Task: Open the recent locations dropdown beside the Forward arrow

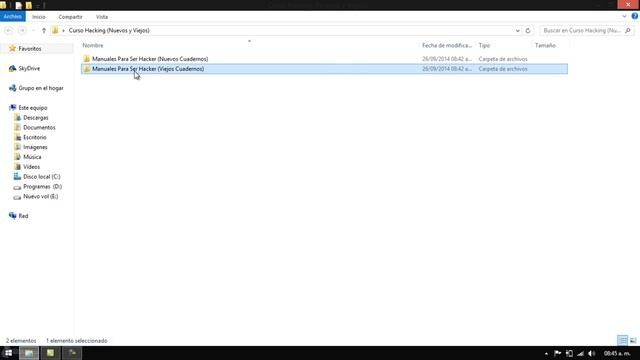Action: [33, 31]
